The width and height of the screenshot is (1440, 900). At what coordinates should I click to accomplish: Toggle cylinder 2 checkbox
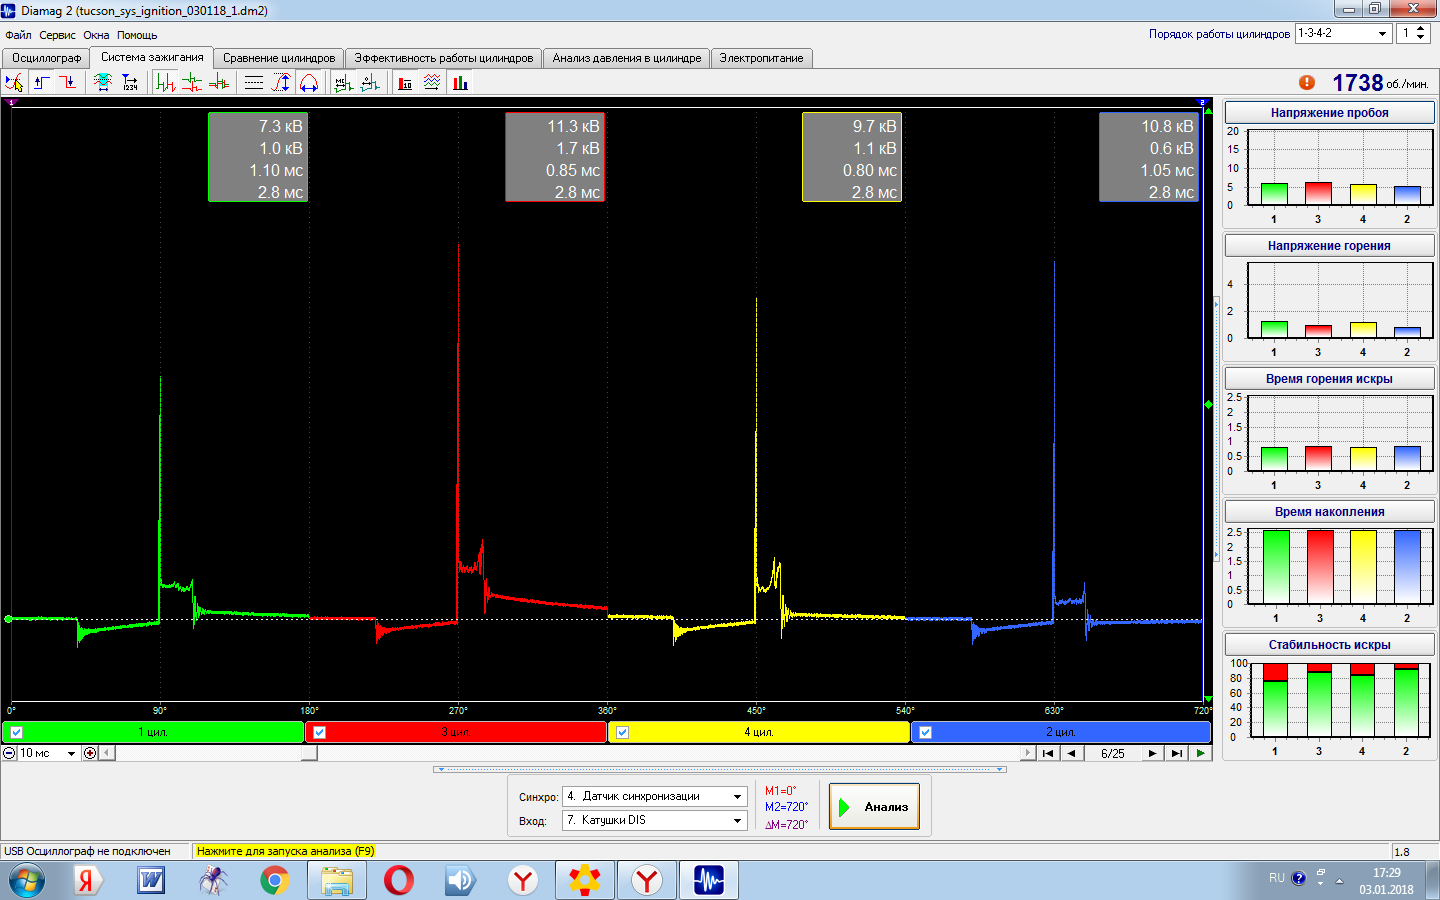(x=926, y=732)
